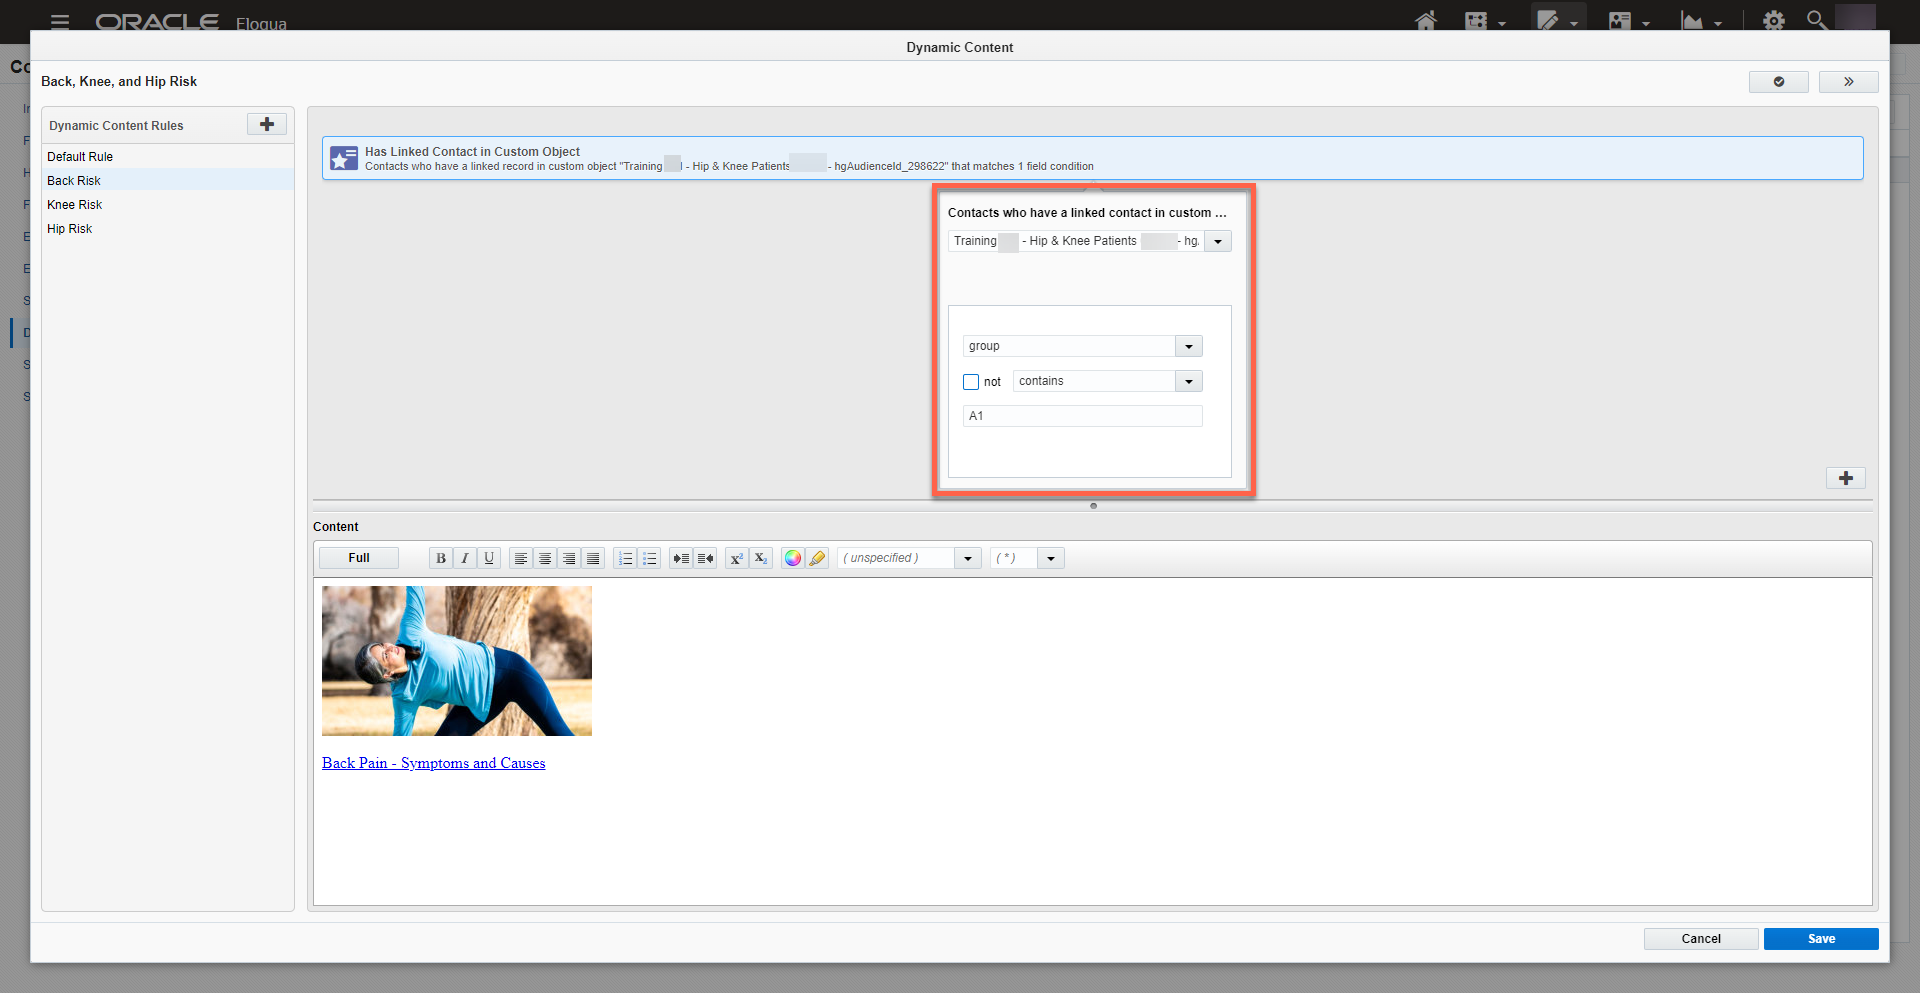1920x993 pixels.
Task: Add a new dynamic content rule
Action: pos(266,124)
